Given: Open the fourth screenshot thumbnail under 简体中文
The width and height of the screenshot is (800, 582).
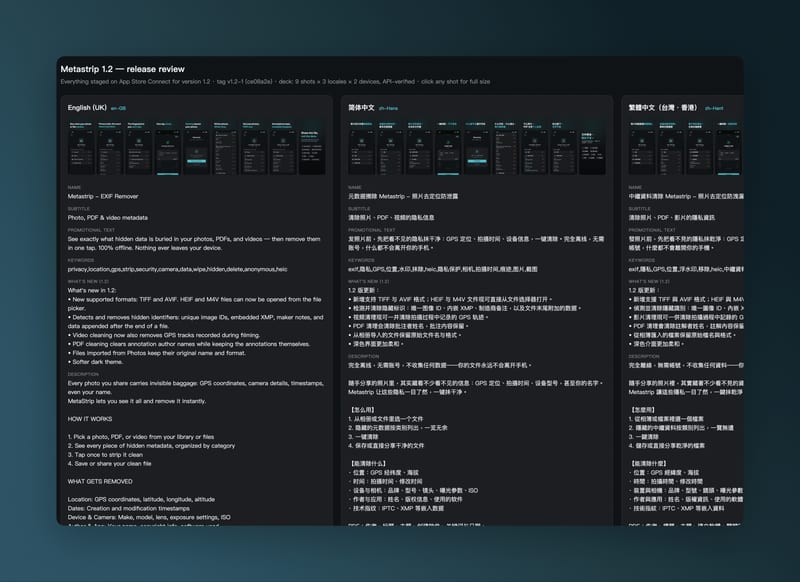Looking at the screenshot, I should click(x=448, y=148).
